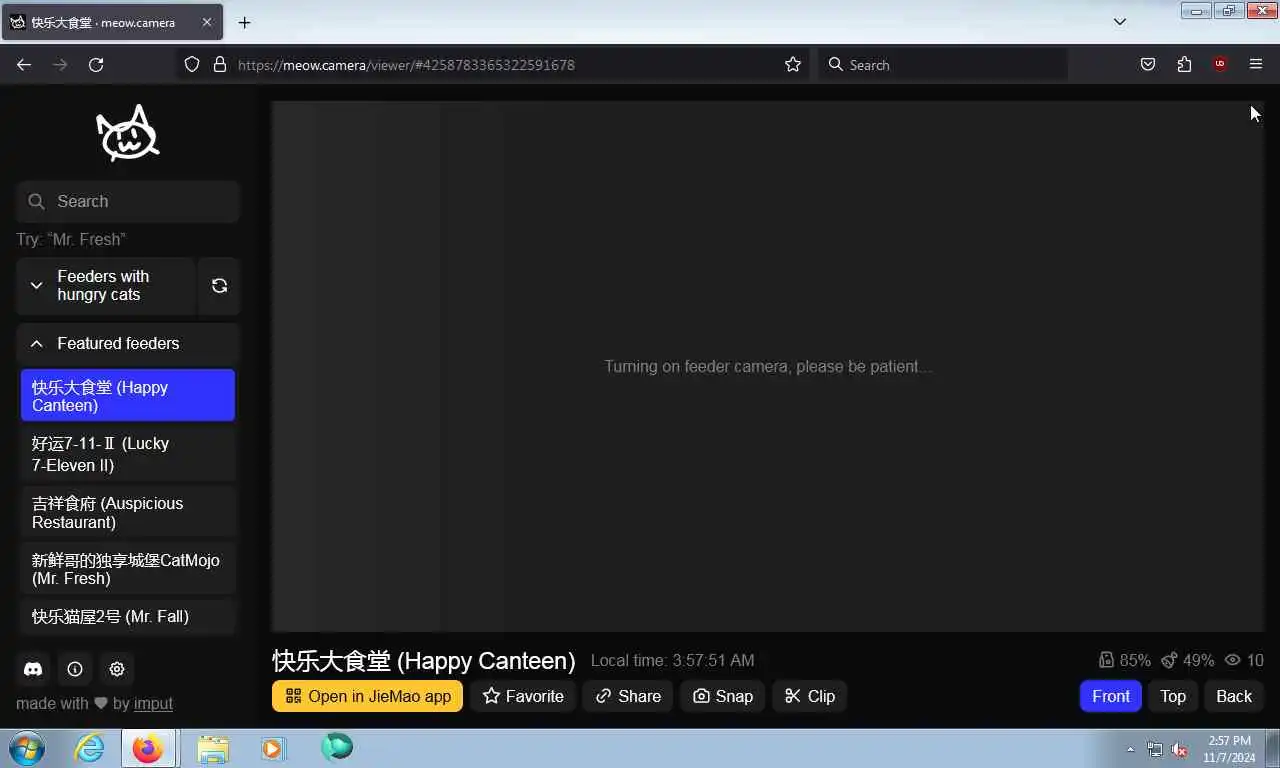Switch to the Top camera view
This screenshot has width=1280, height=768.
(1173, 696)
